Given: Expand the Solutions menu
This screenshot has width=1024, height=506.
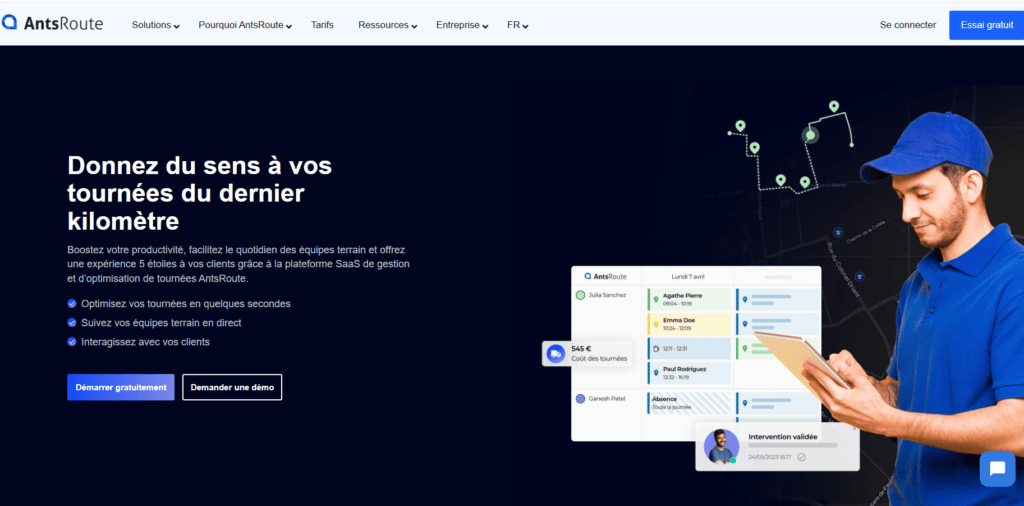Looking at the screenshot, I should pyautogui.click(x=155, y=25).
